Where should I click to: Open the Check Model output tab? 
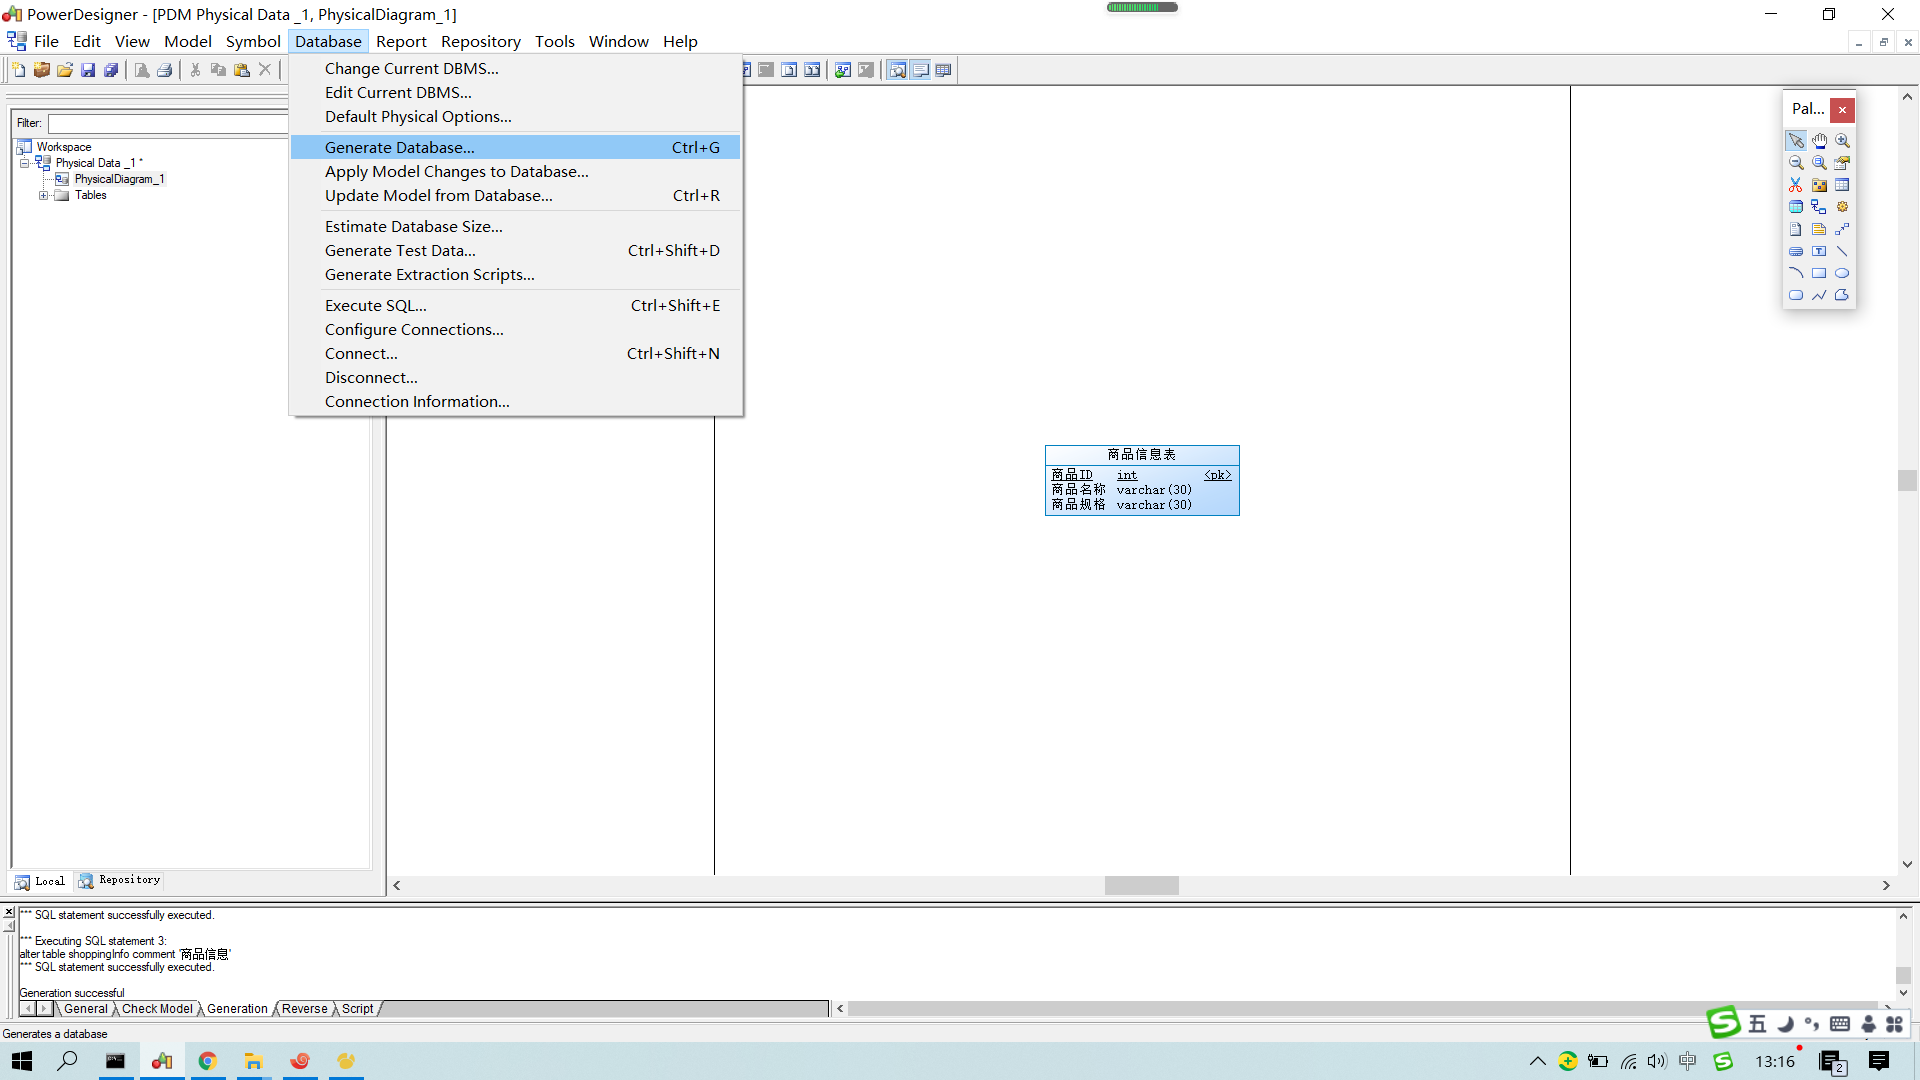pyautogui.click(x=157, y=1008)
